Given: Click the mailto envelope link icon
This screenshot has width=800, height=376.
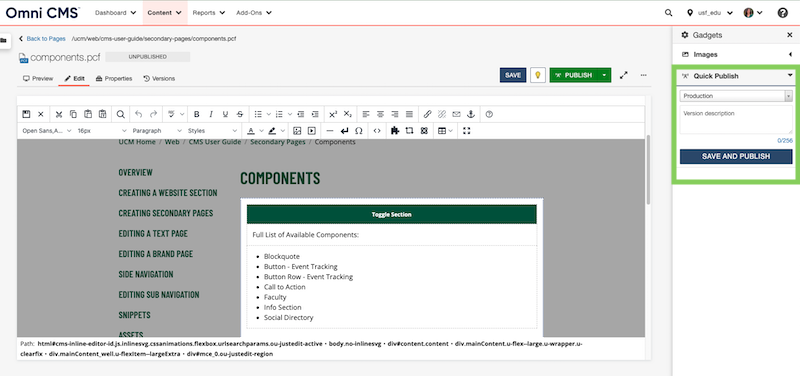Looking at the screenshot, I should [457, 114].
